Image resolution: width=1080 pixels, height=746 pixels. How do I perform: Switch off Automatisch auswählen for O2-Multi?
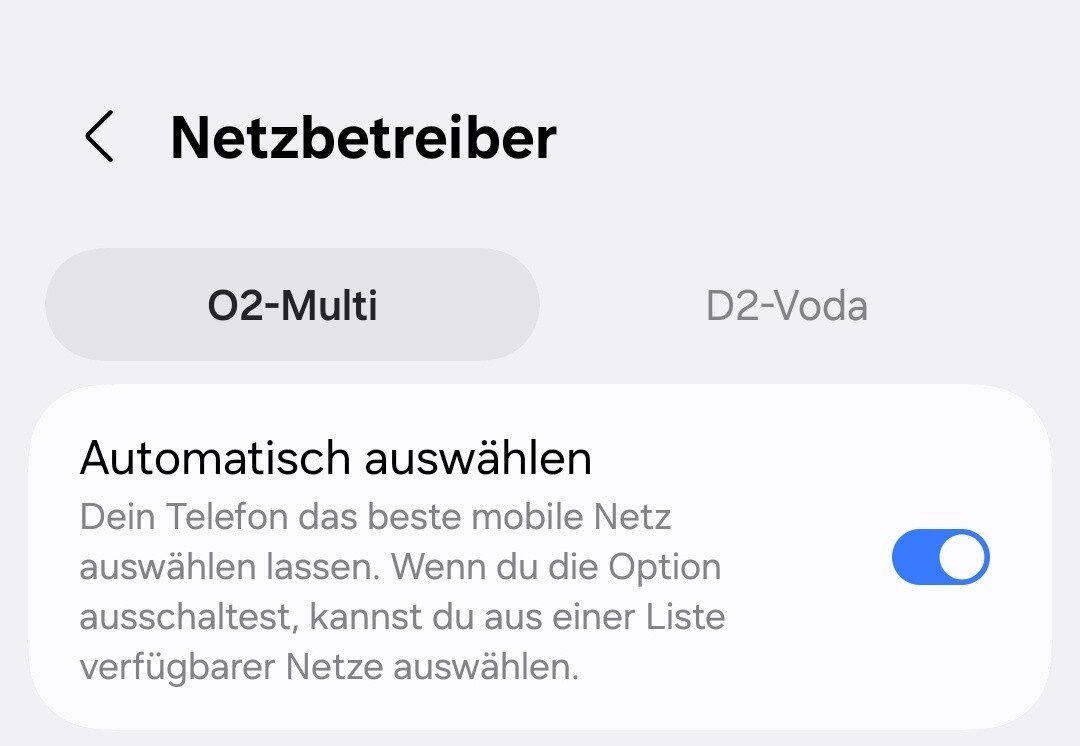940,557
